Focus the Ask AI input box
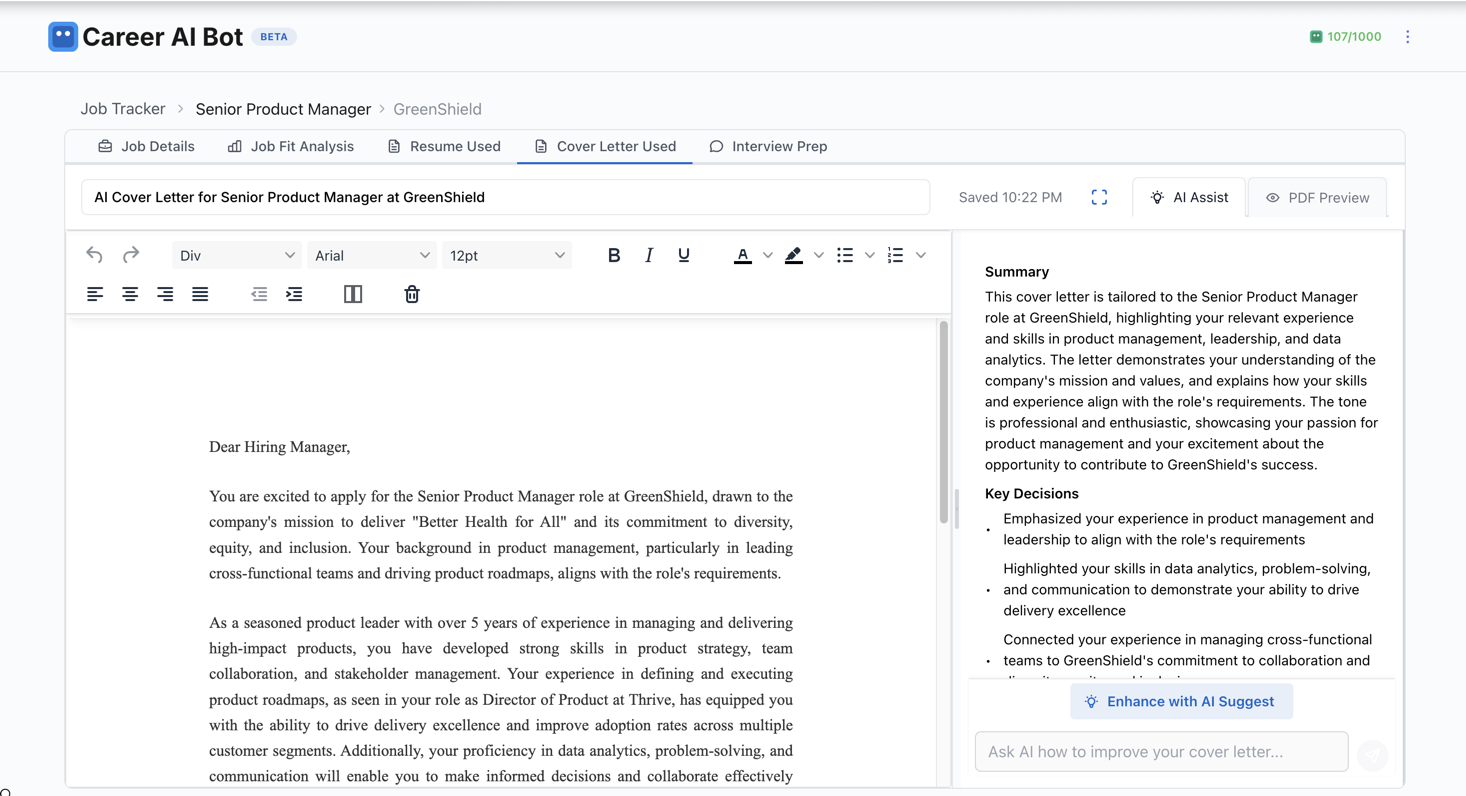Image resolution: width=1466 pixels, height=796 pixels. 1161,752
